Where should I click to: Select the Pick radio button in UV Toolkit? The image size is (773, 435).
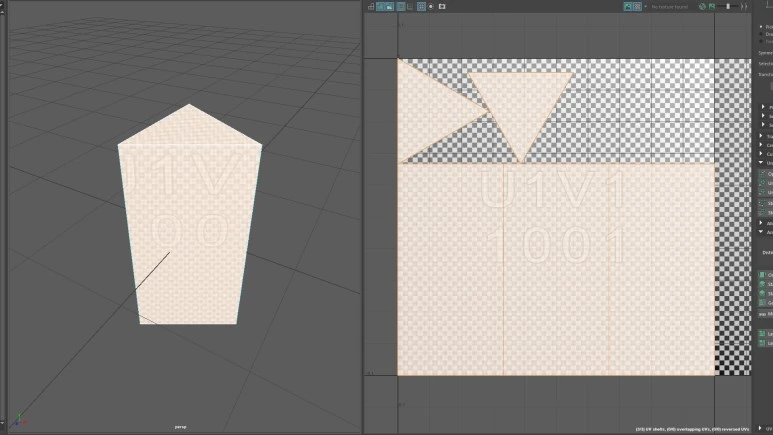point(762,27)
